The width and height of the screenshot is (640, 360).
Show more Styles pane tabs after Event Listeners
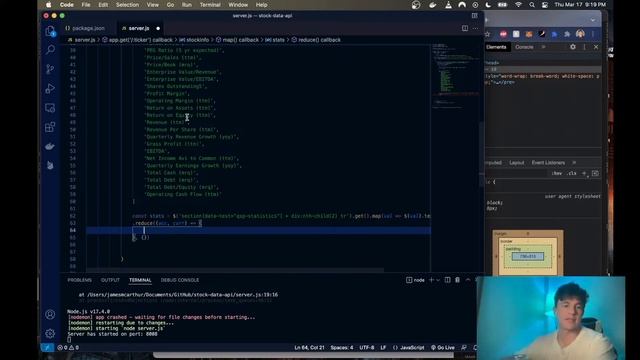click(x=574, y=162)
